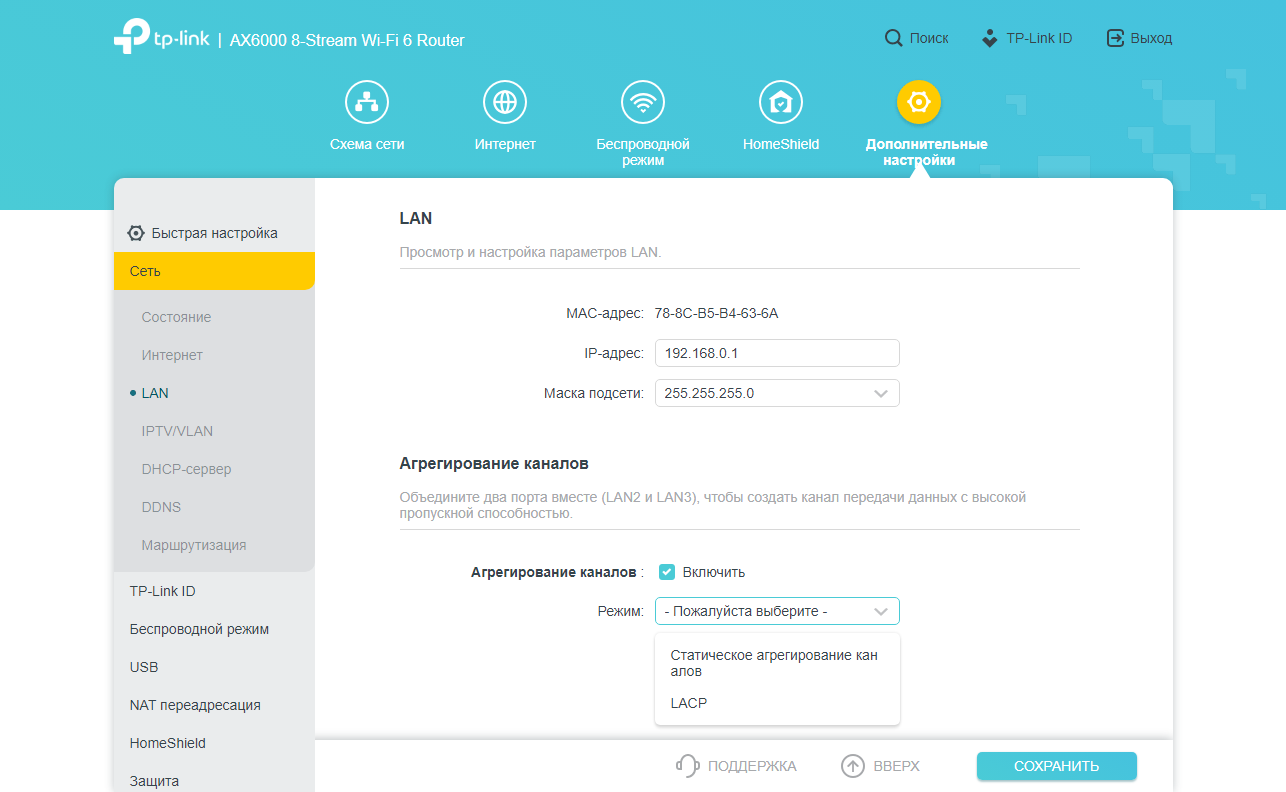
Task: Choose Статическое агрегирование каналов option
Action: coord(777,663)
